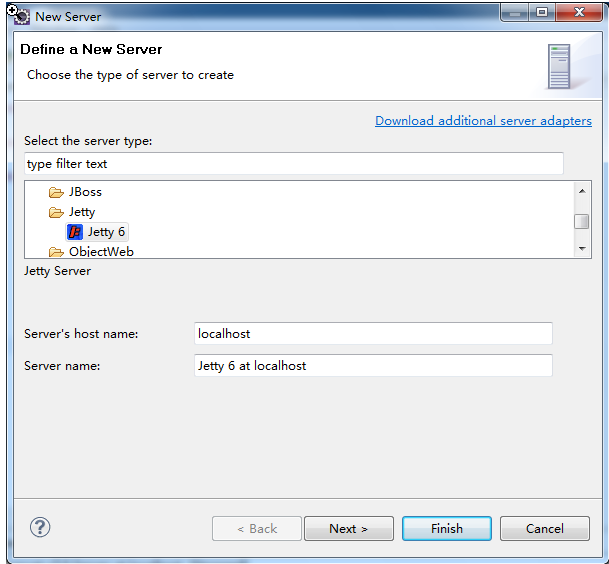Image resolution: width=609 pixels, height=564 pixels.
Task: Click the ObjectWeb folder icon
Action: pos(56,252)
